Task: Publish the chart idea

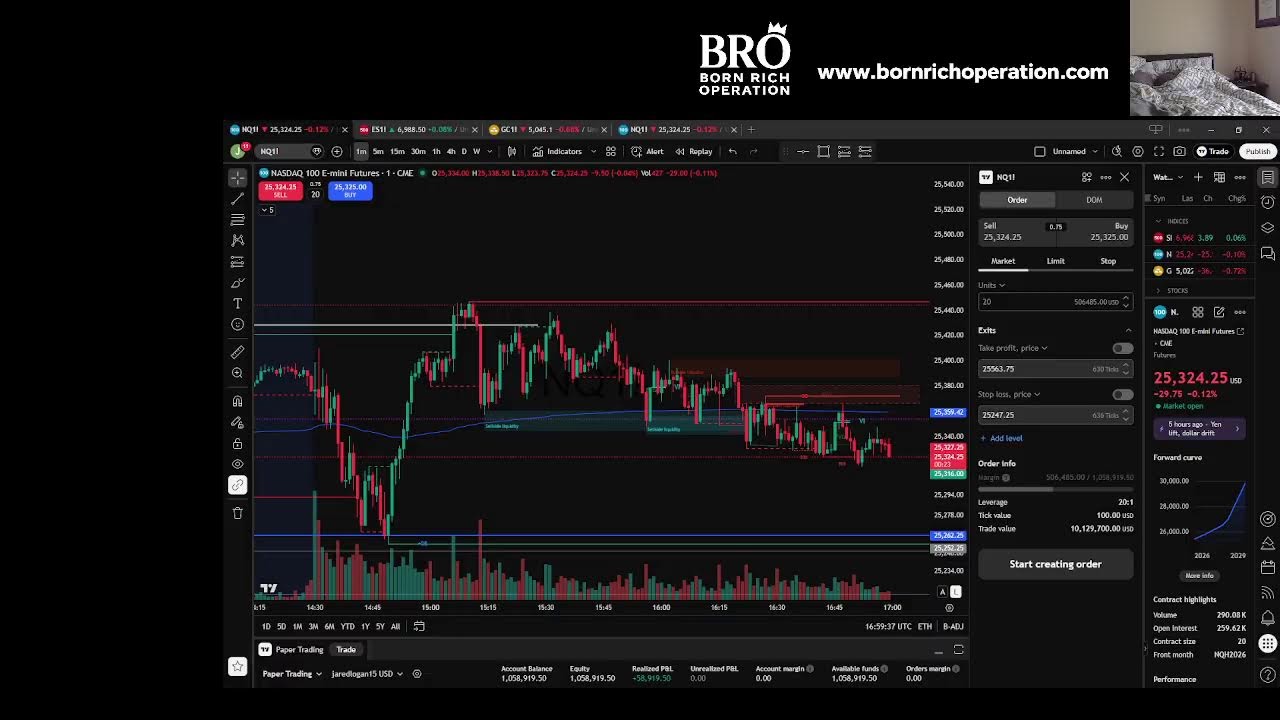Action: (x=1257, y=151)
